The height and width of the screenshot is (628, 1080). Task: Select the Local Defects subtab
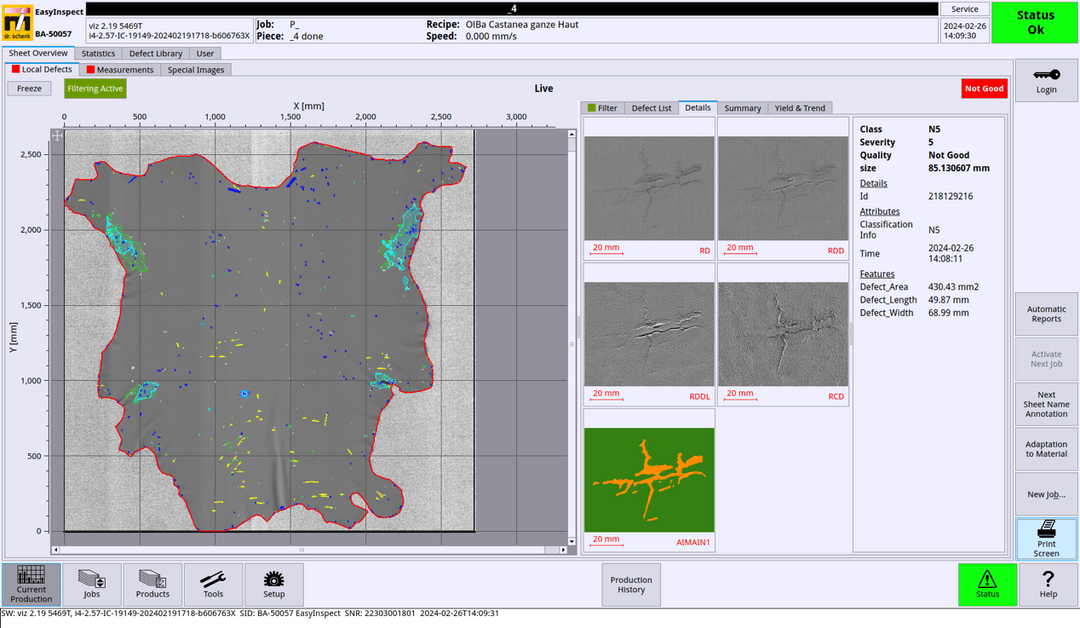pos(42,70)
